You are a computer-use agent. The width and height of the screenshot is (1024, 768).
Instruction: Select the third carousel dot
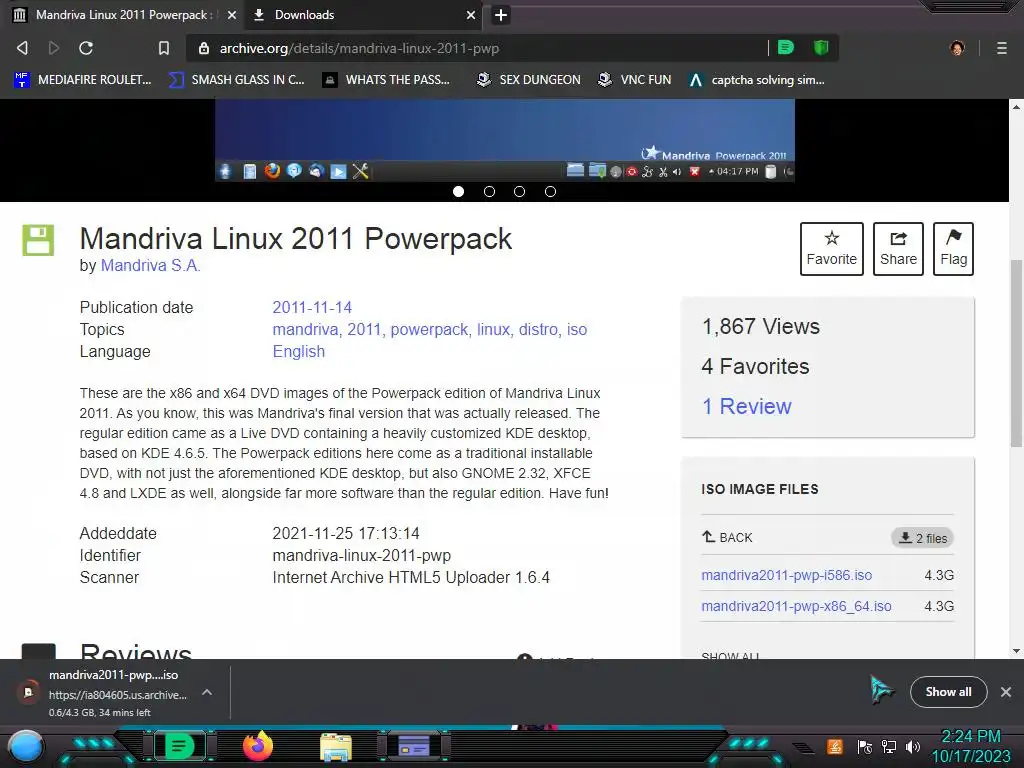[x=519, y=191]
